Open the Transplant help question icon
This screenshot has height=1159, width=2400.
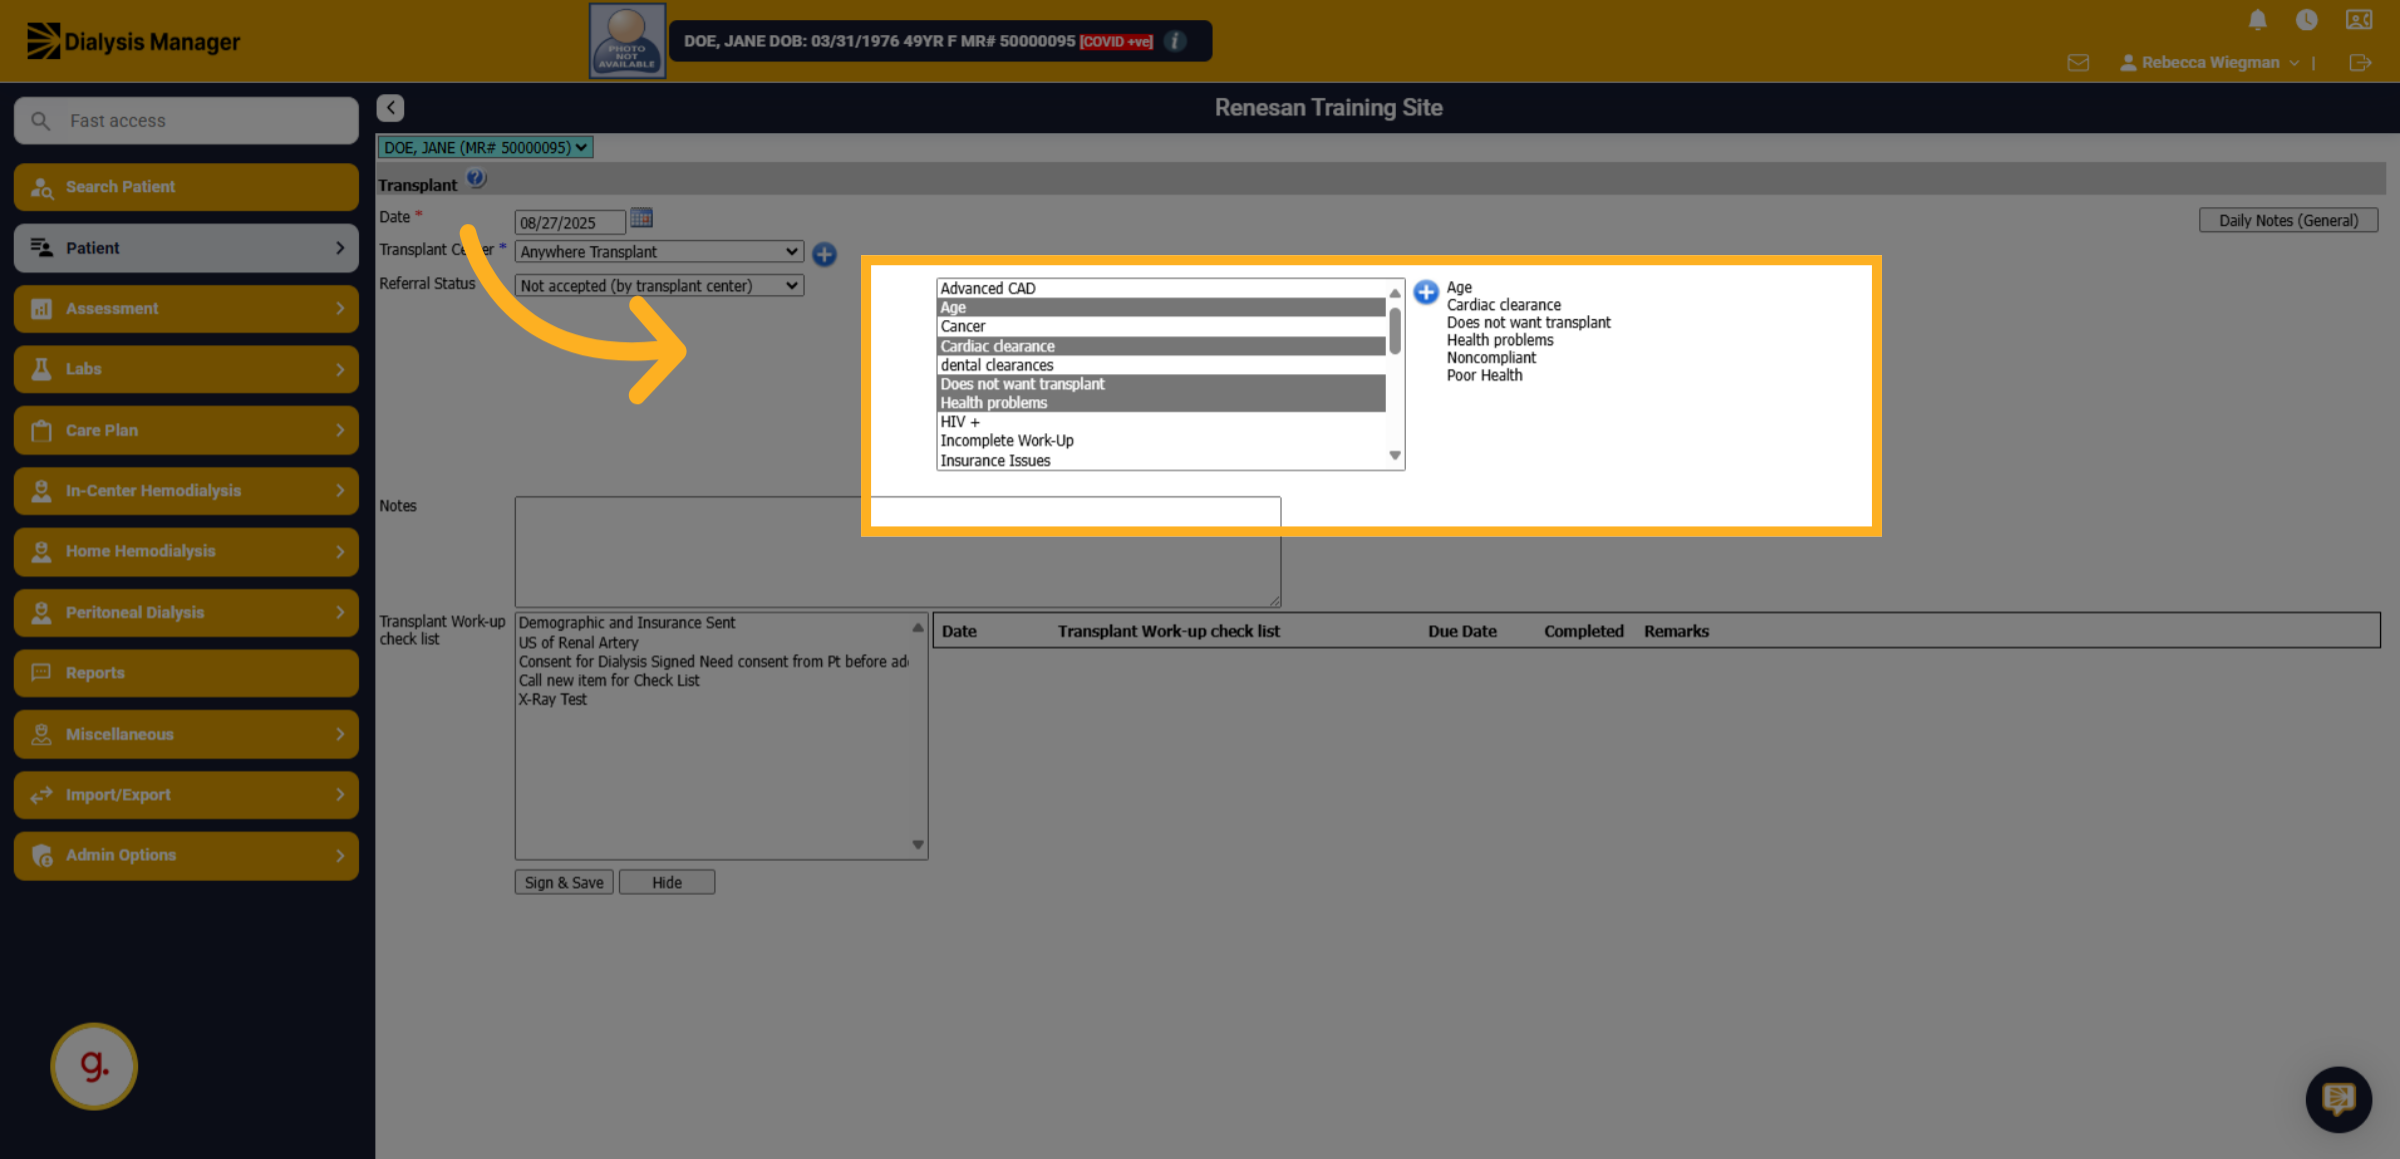click(476, 179)
